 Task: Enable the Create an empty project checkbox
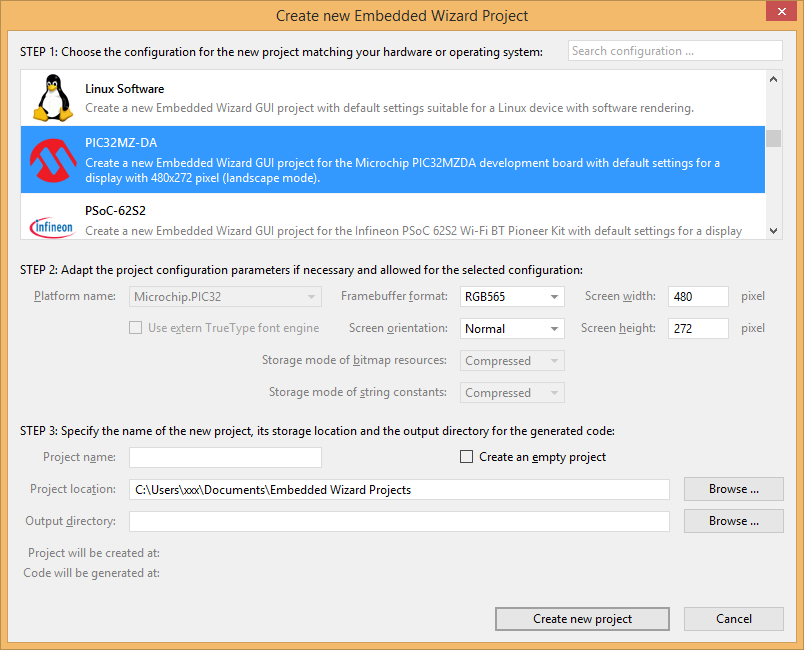[x=466, y=457]
